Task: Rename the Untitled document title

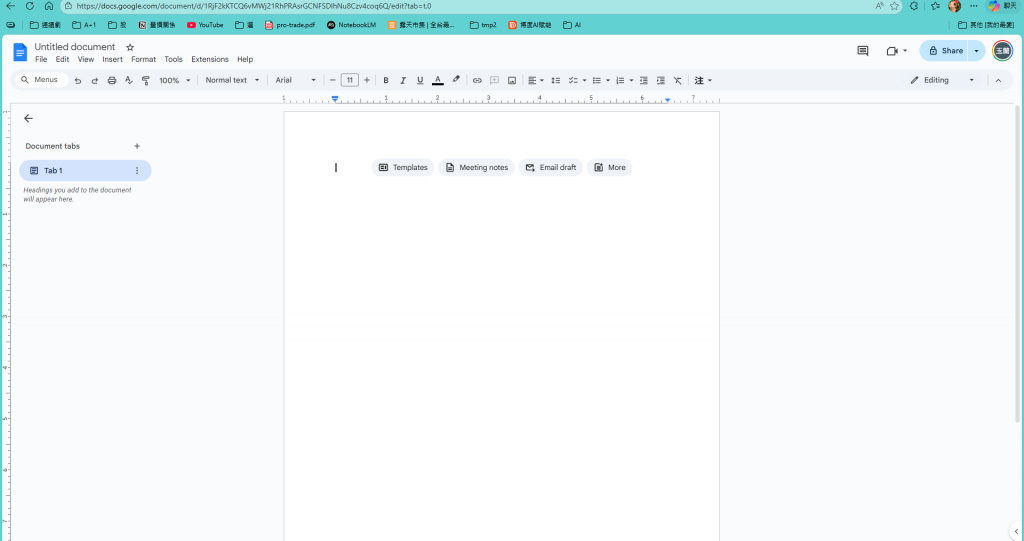Action: pyautogui.click(x=74, y=47)
